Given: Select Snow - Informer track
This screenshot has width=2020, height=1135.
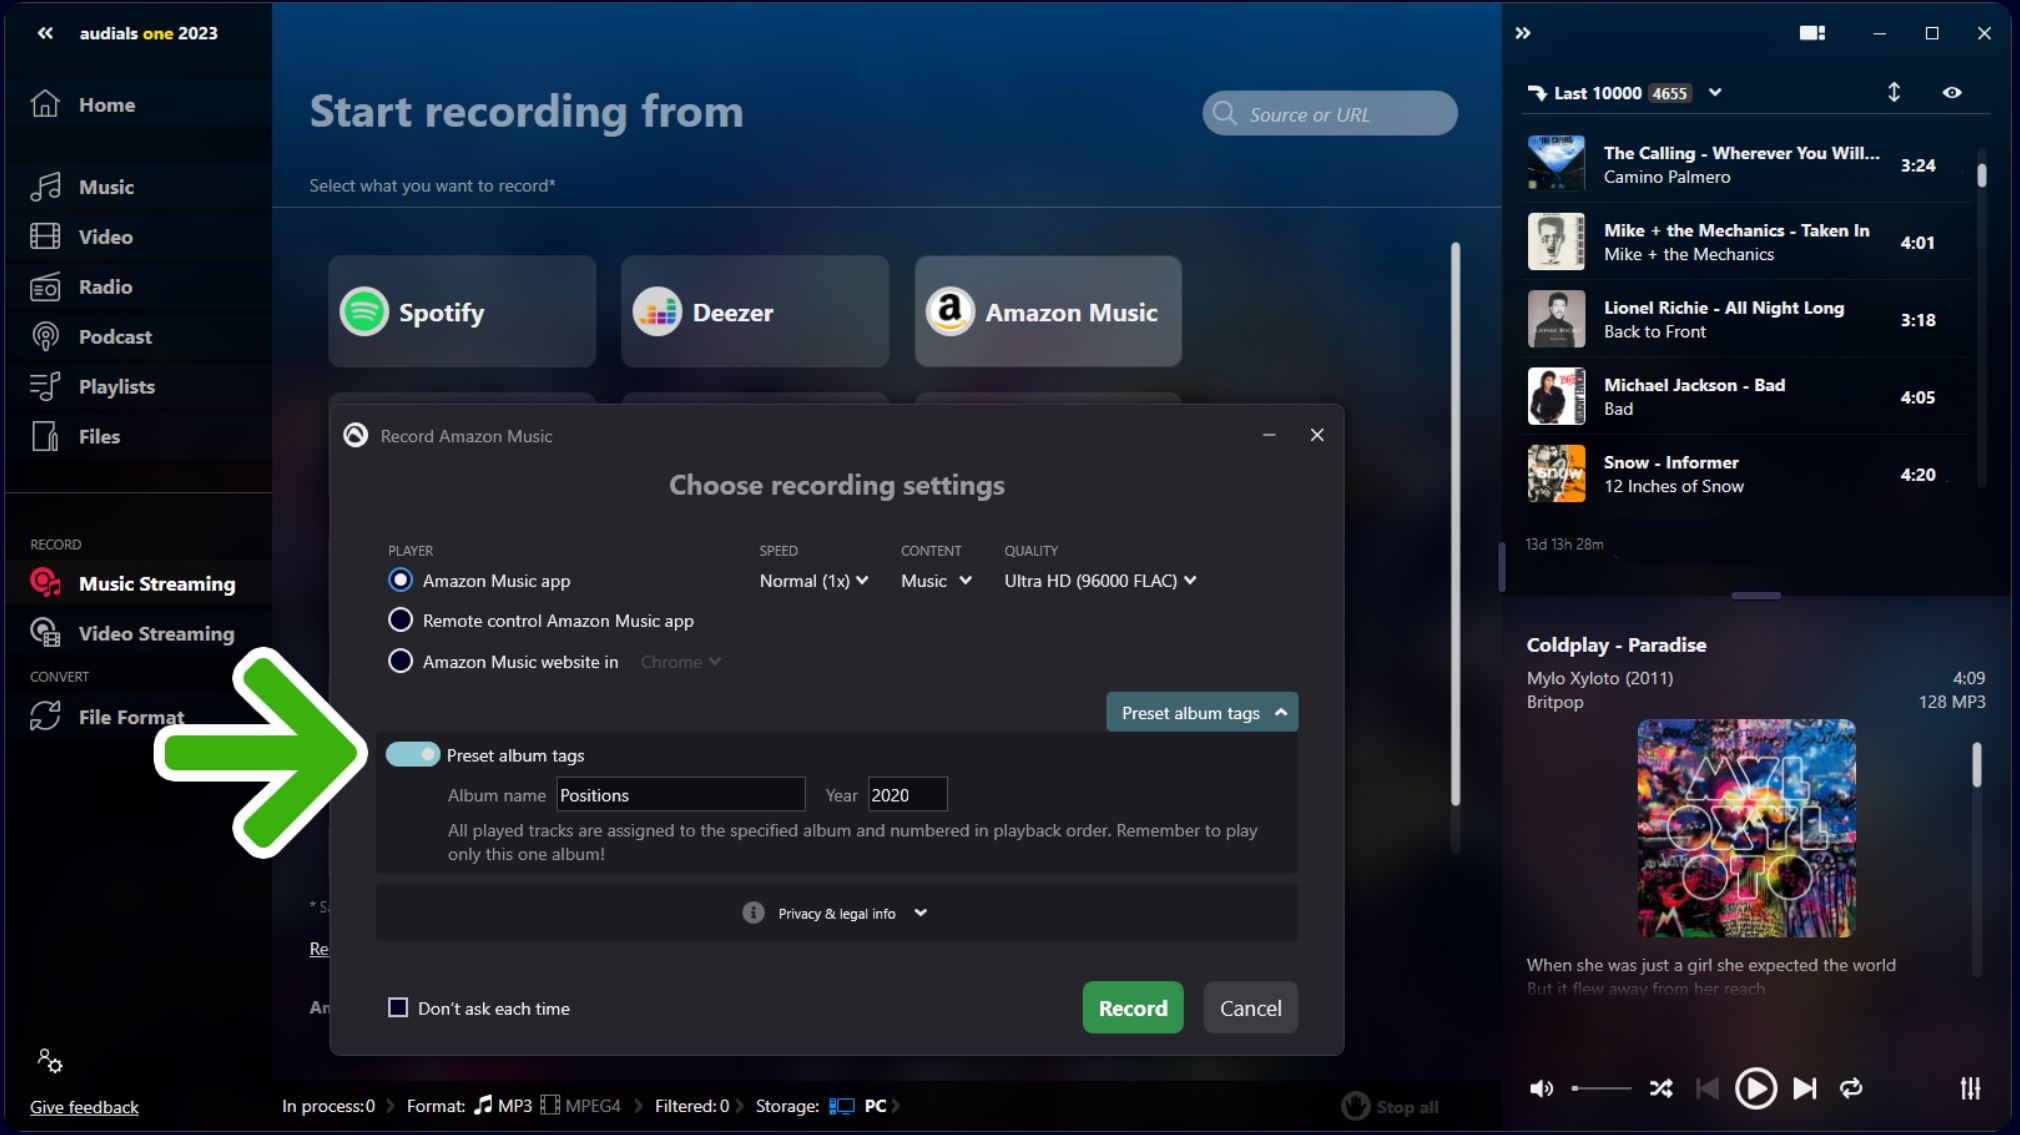Looking at the screenshot, I should pos(1747,474).
